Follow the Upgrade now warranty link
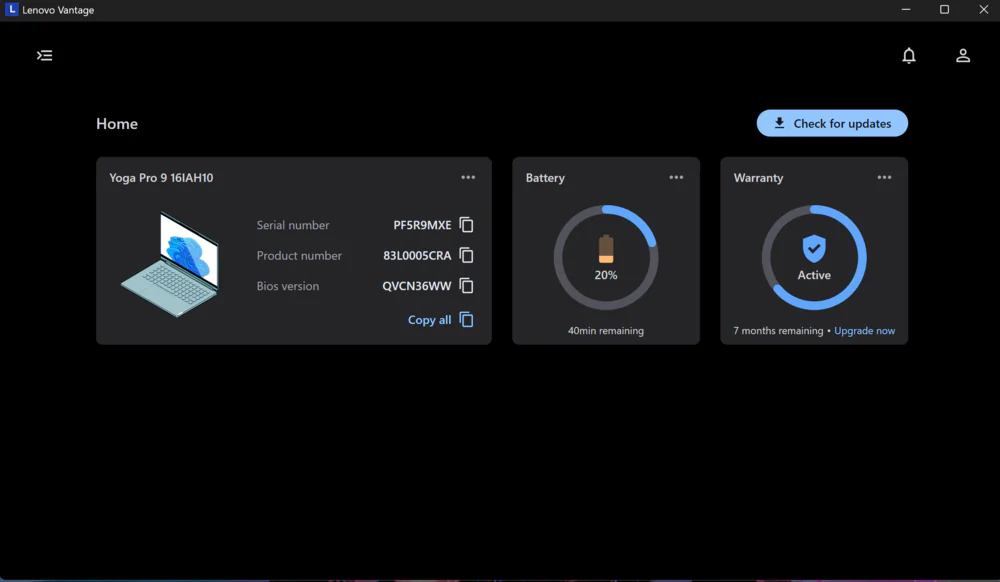1000x582 pixels. point(864,331)
